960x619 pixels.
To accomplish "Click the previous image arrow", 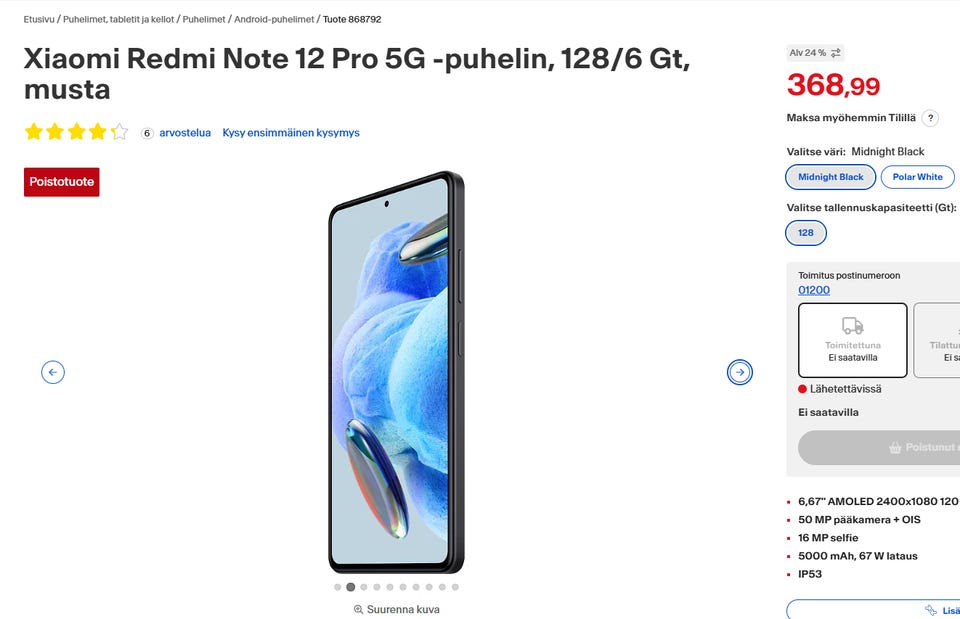I will click(53, 372).
